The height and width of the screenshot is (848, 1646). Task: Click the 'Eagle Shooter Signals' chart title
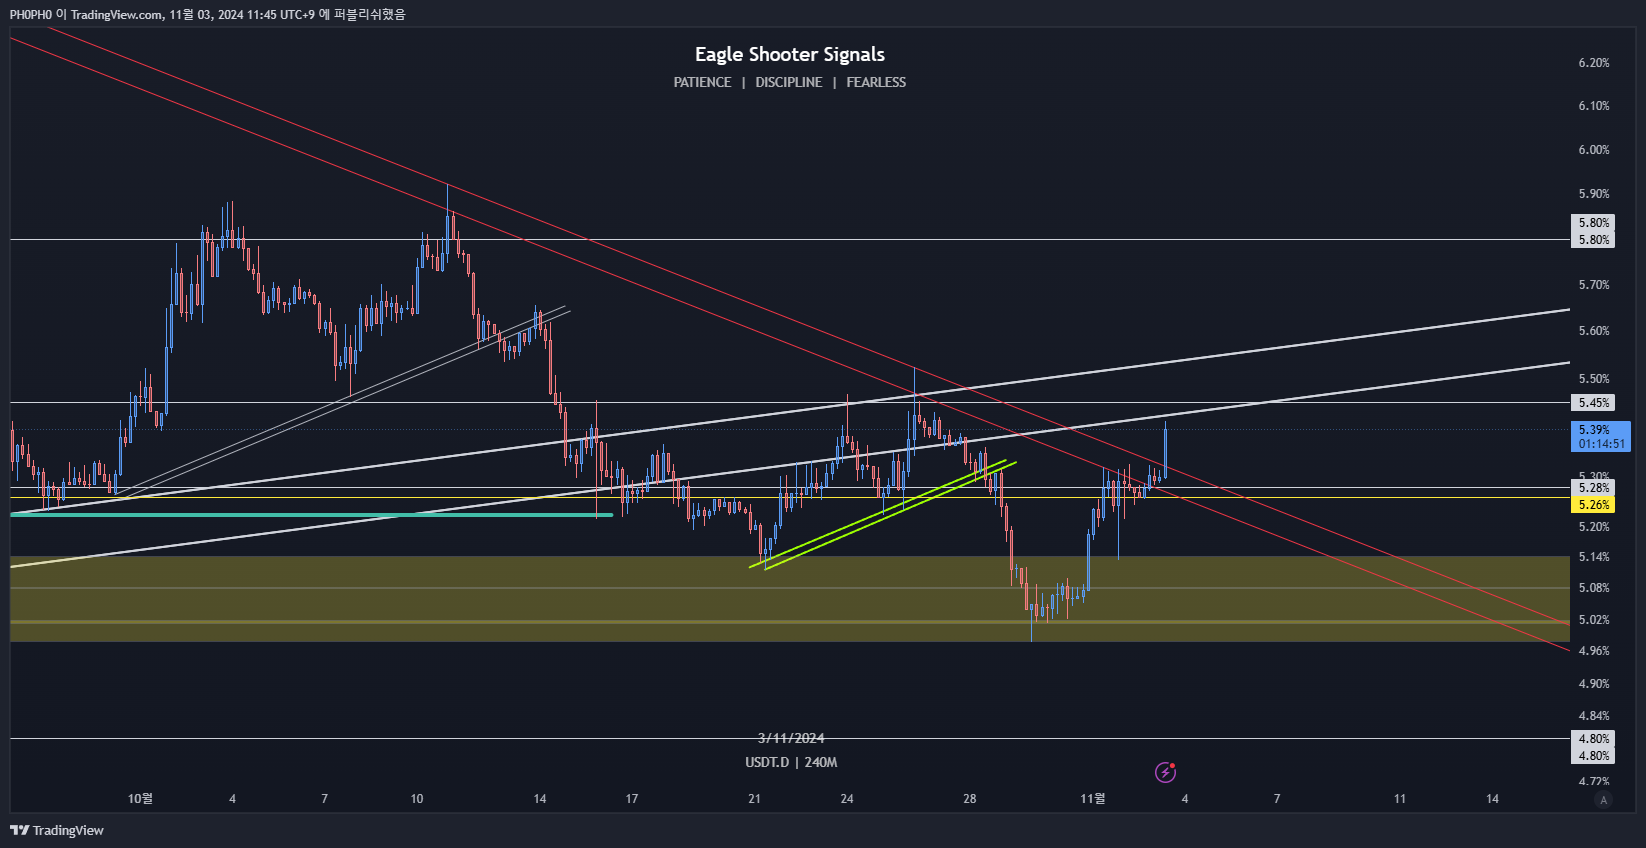(790, 54)
